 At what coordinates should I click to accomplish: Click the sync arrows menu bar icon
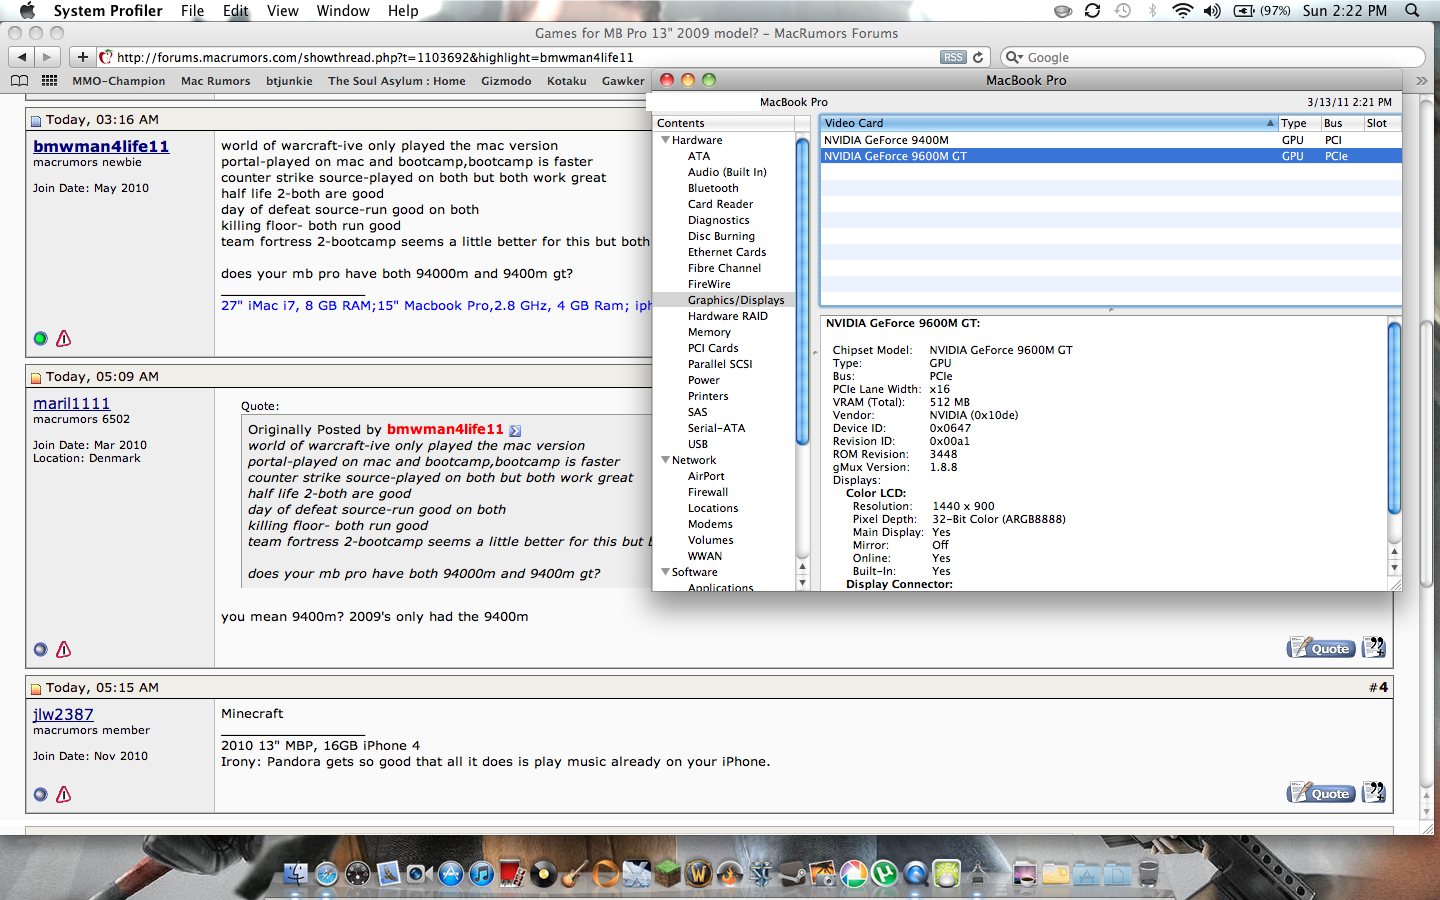click(1092, 10)
